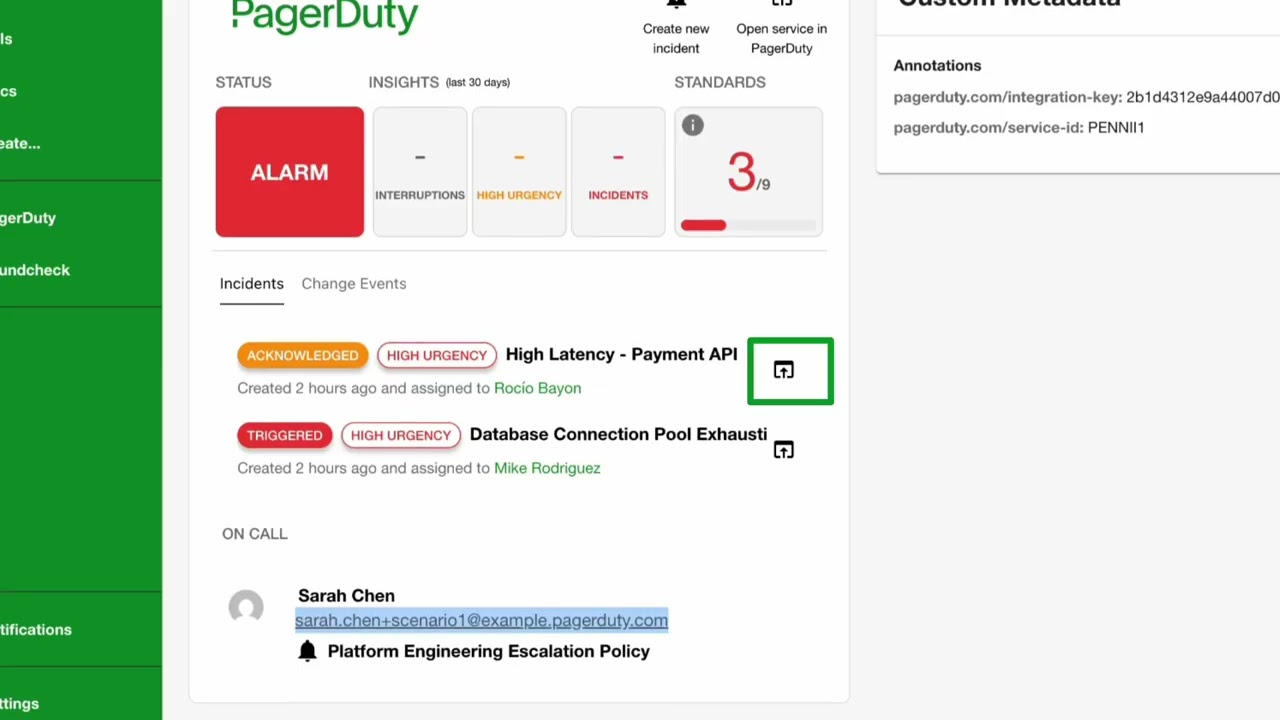
Task: Click the Standards progress bar
Action: click(748, 225)
